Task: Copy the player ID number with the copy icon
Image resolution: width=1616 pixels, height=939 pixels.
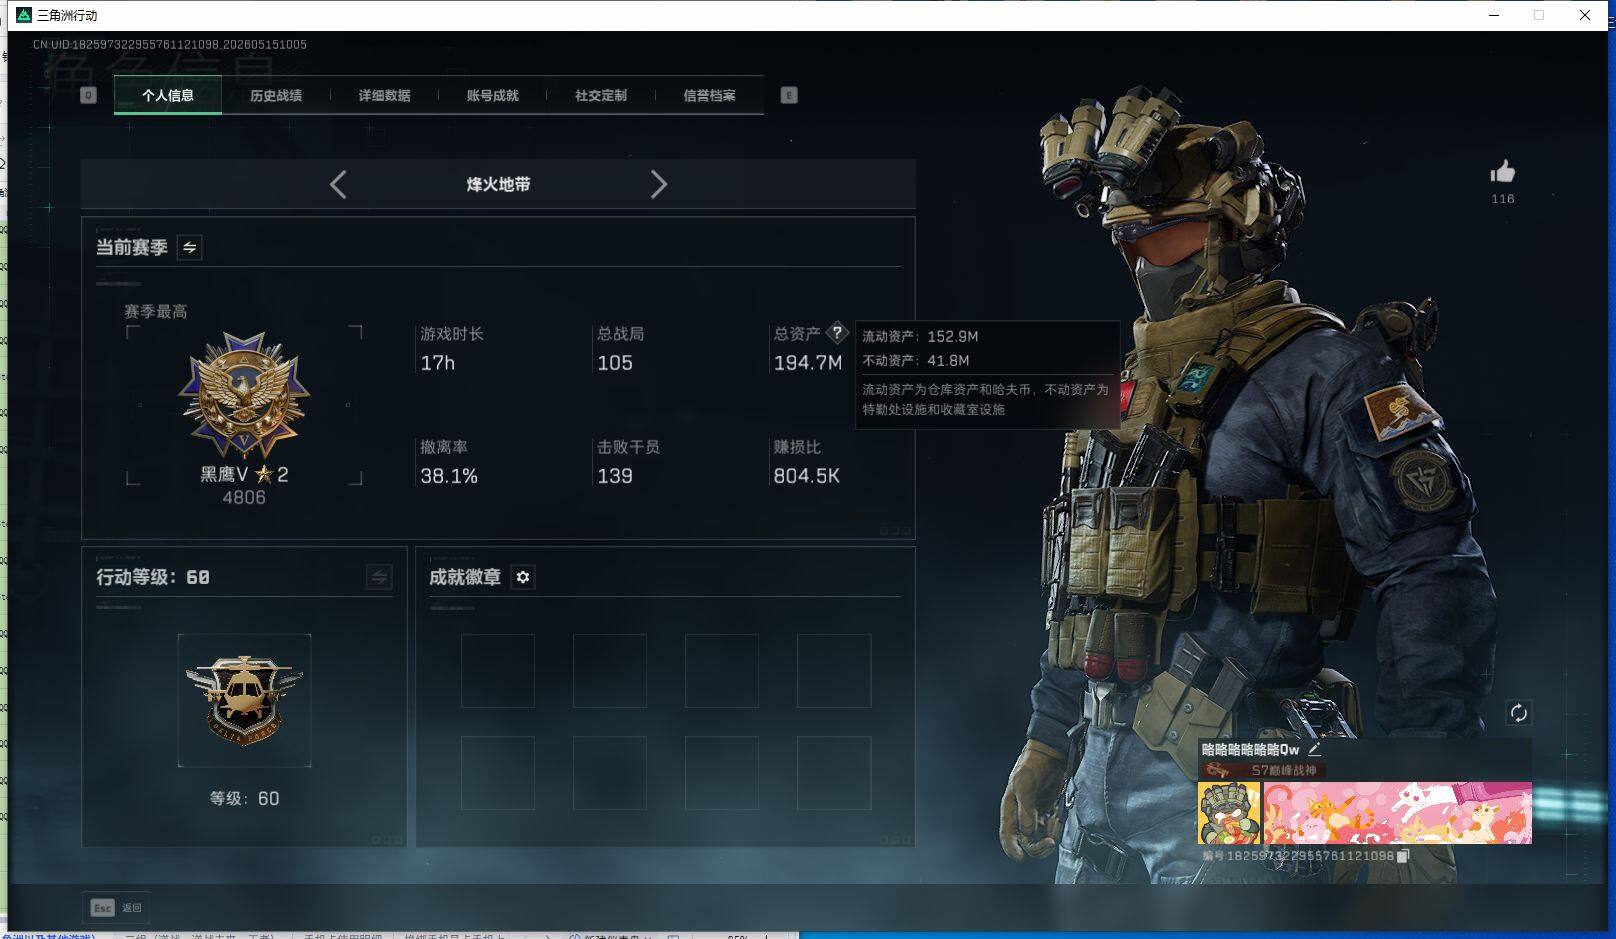Action: 1403,855
